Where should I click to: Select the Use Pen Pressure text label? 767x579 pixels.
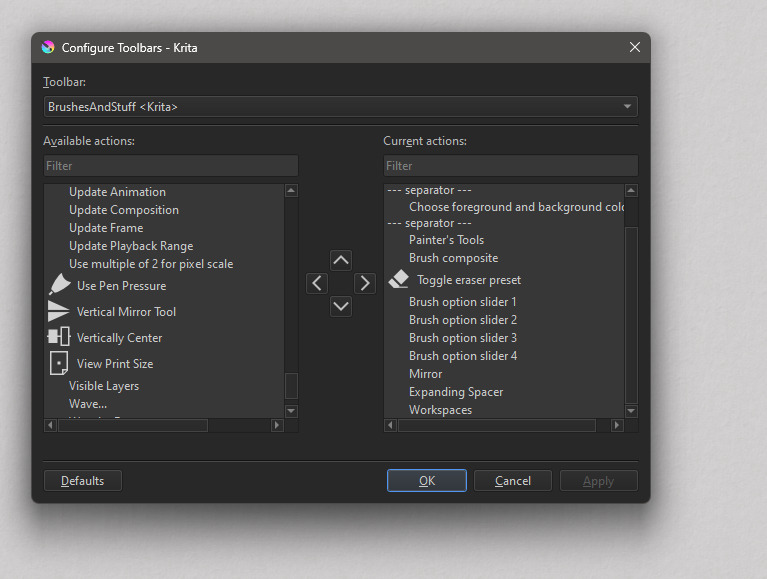point(121,286)
